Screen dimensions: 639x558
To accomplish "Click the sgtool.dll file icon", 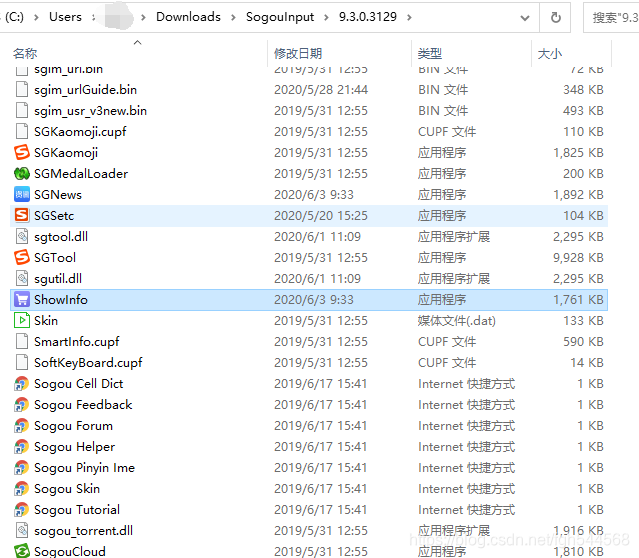I will [22, 236].
